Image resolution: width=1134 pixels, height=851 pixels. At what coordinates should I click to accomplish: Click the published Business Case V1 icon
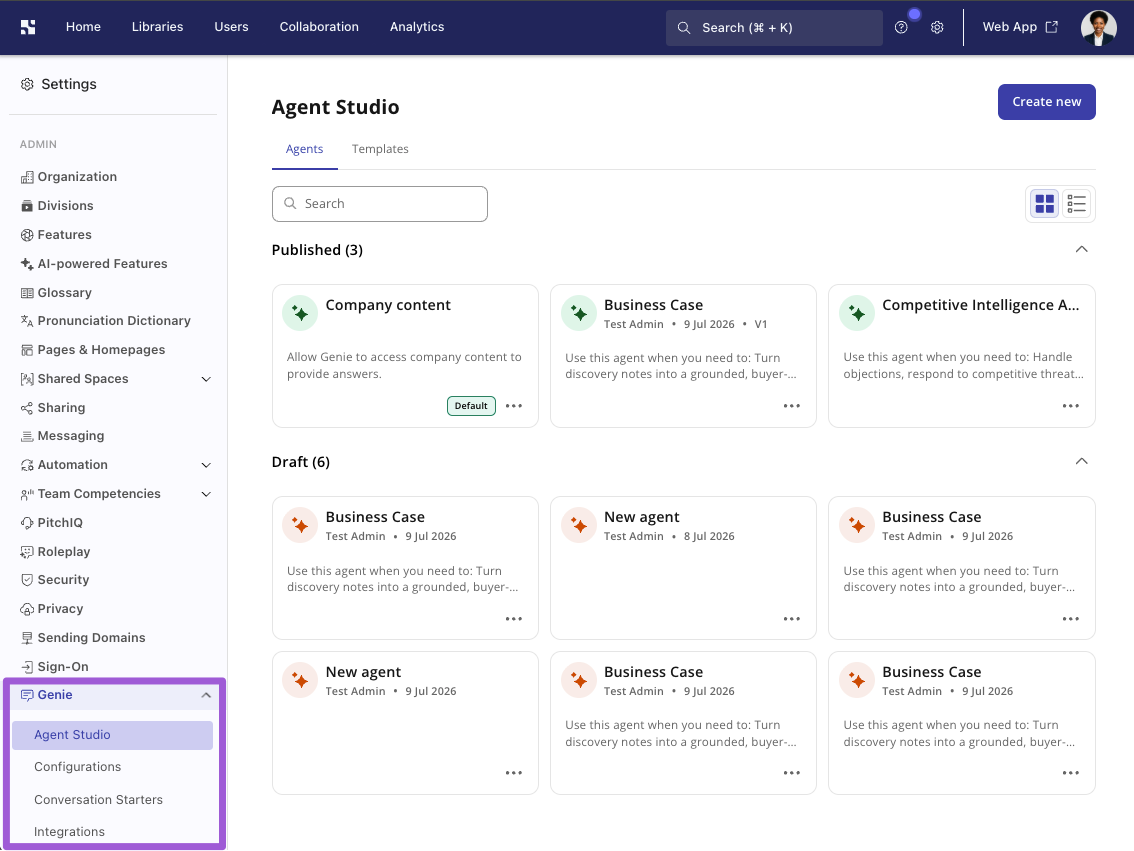pos(579,313)
